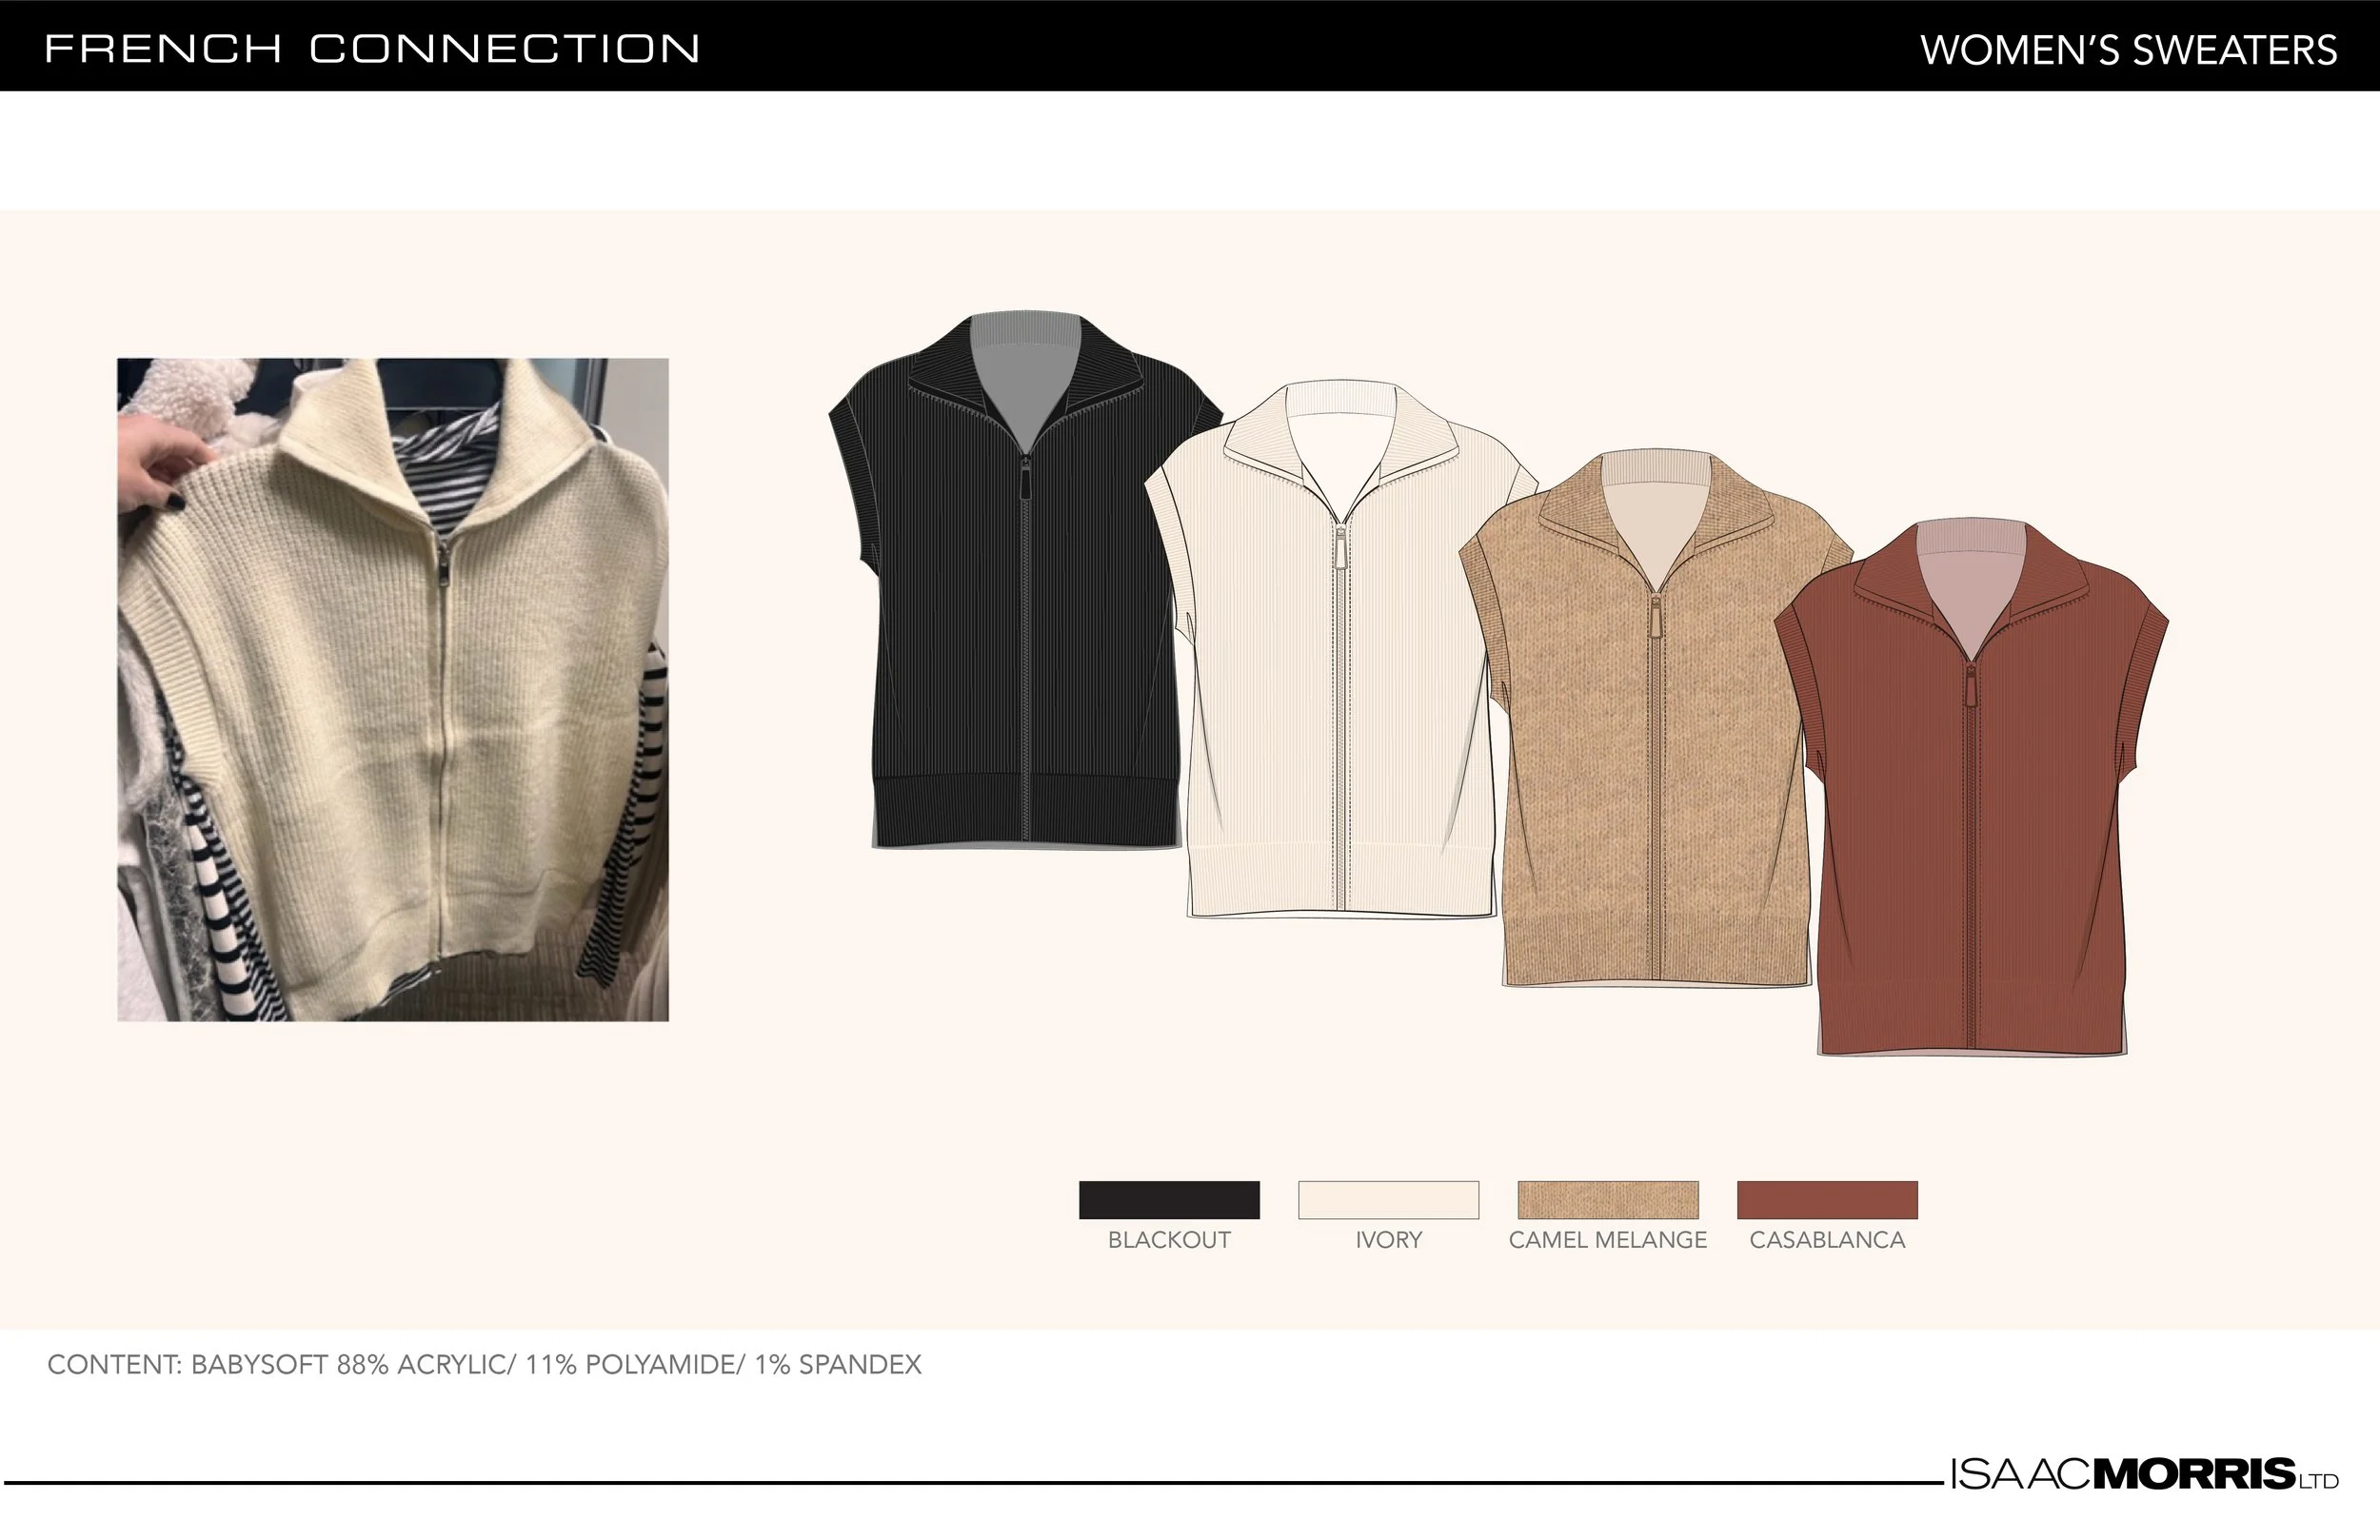This screenshot has width=2380, height=1540.
Task: Click the Camel Melange color swatch
Action: pos(1608,1200)
